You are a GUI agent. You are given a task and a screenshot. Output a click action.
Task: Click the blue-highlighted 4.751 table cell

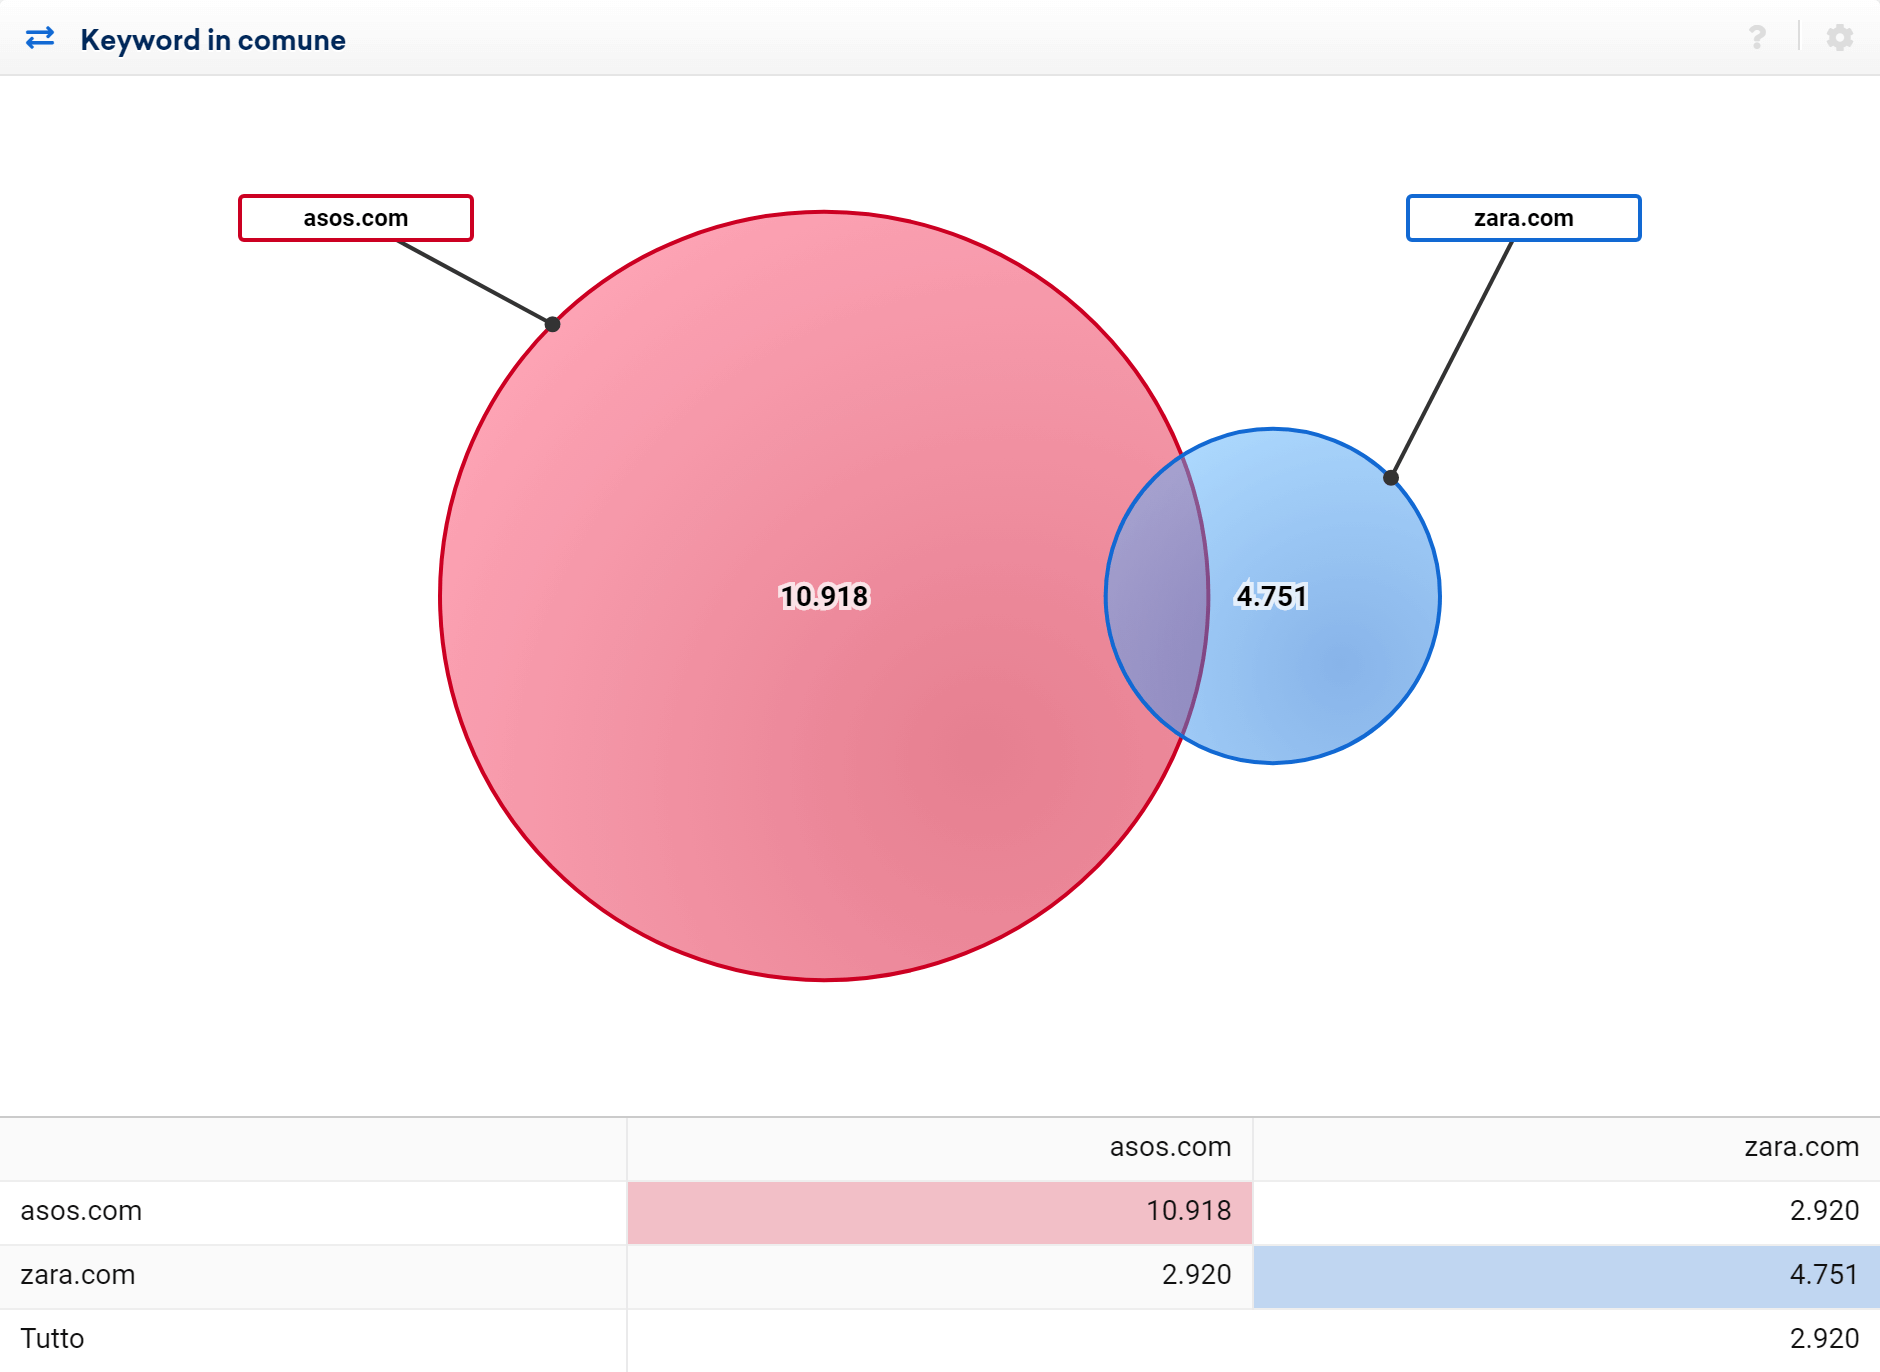point(1567,1276)
